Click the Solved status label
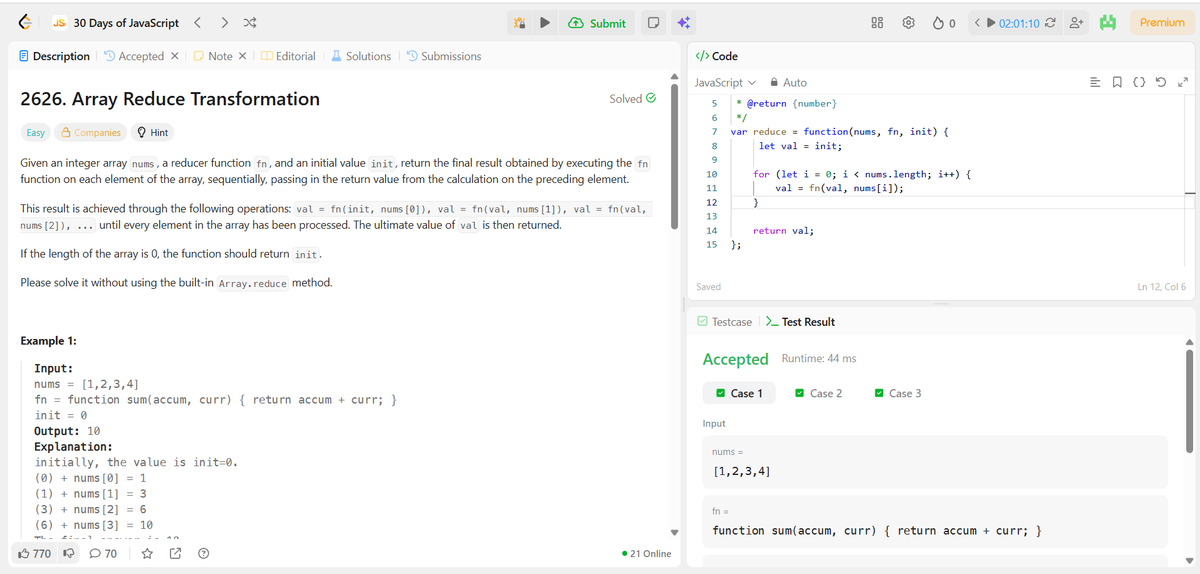 633,99
